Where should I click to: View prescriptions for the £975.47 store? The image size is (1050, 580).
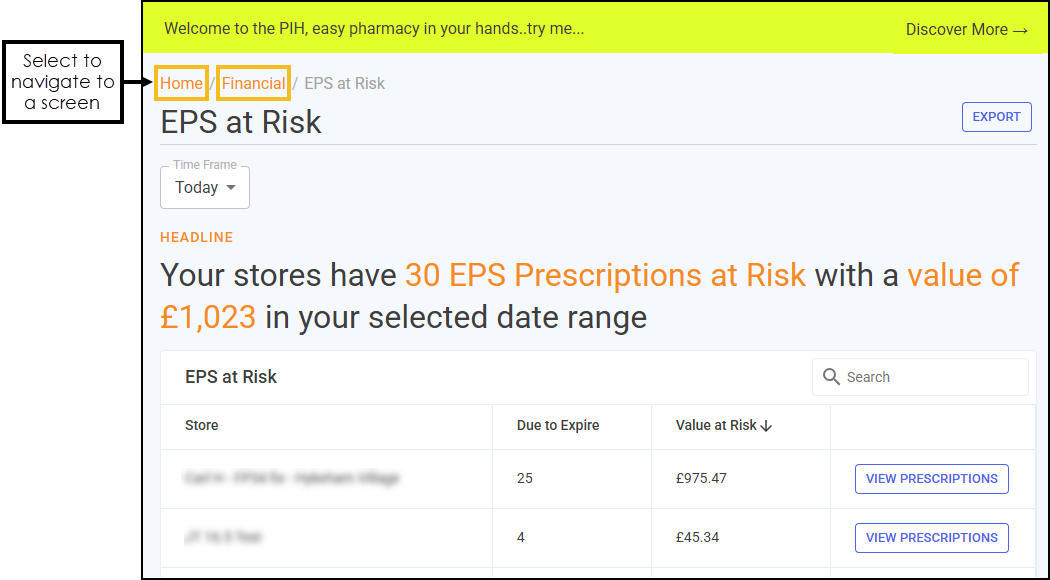931,479
